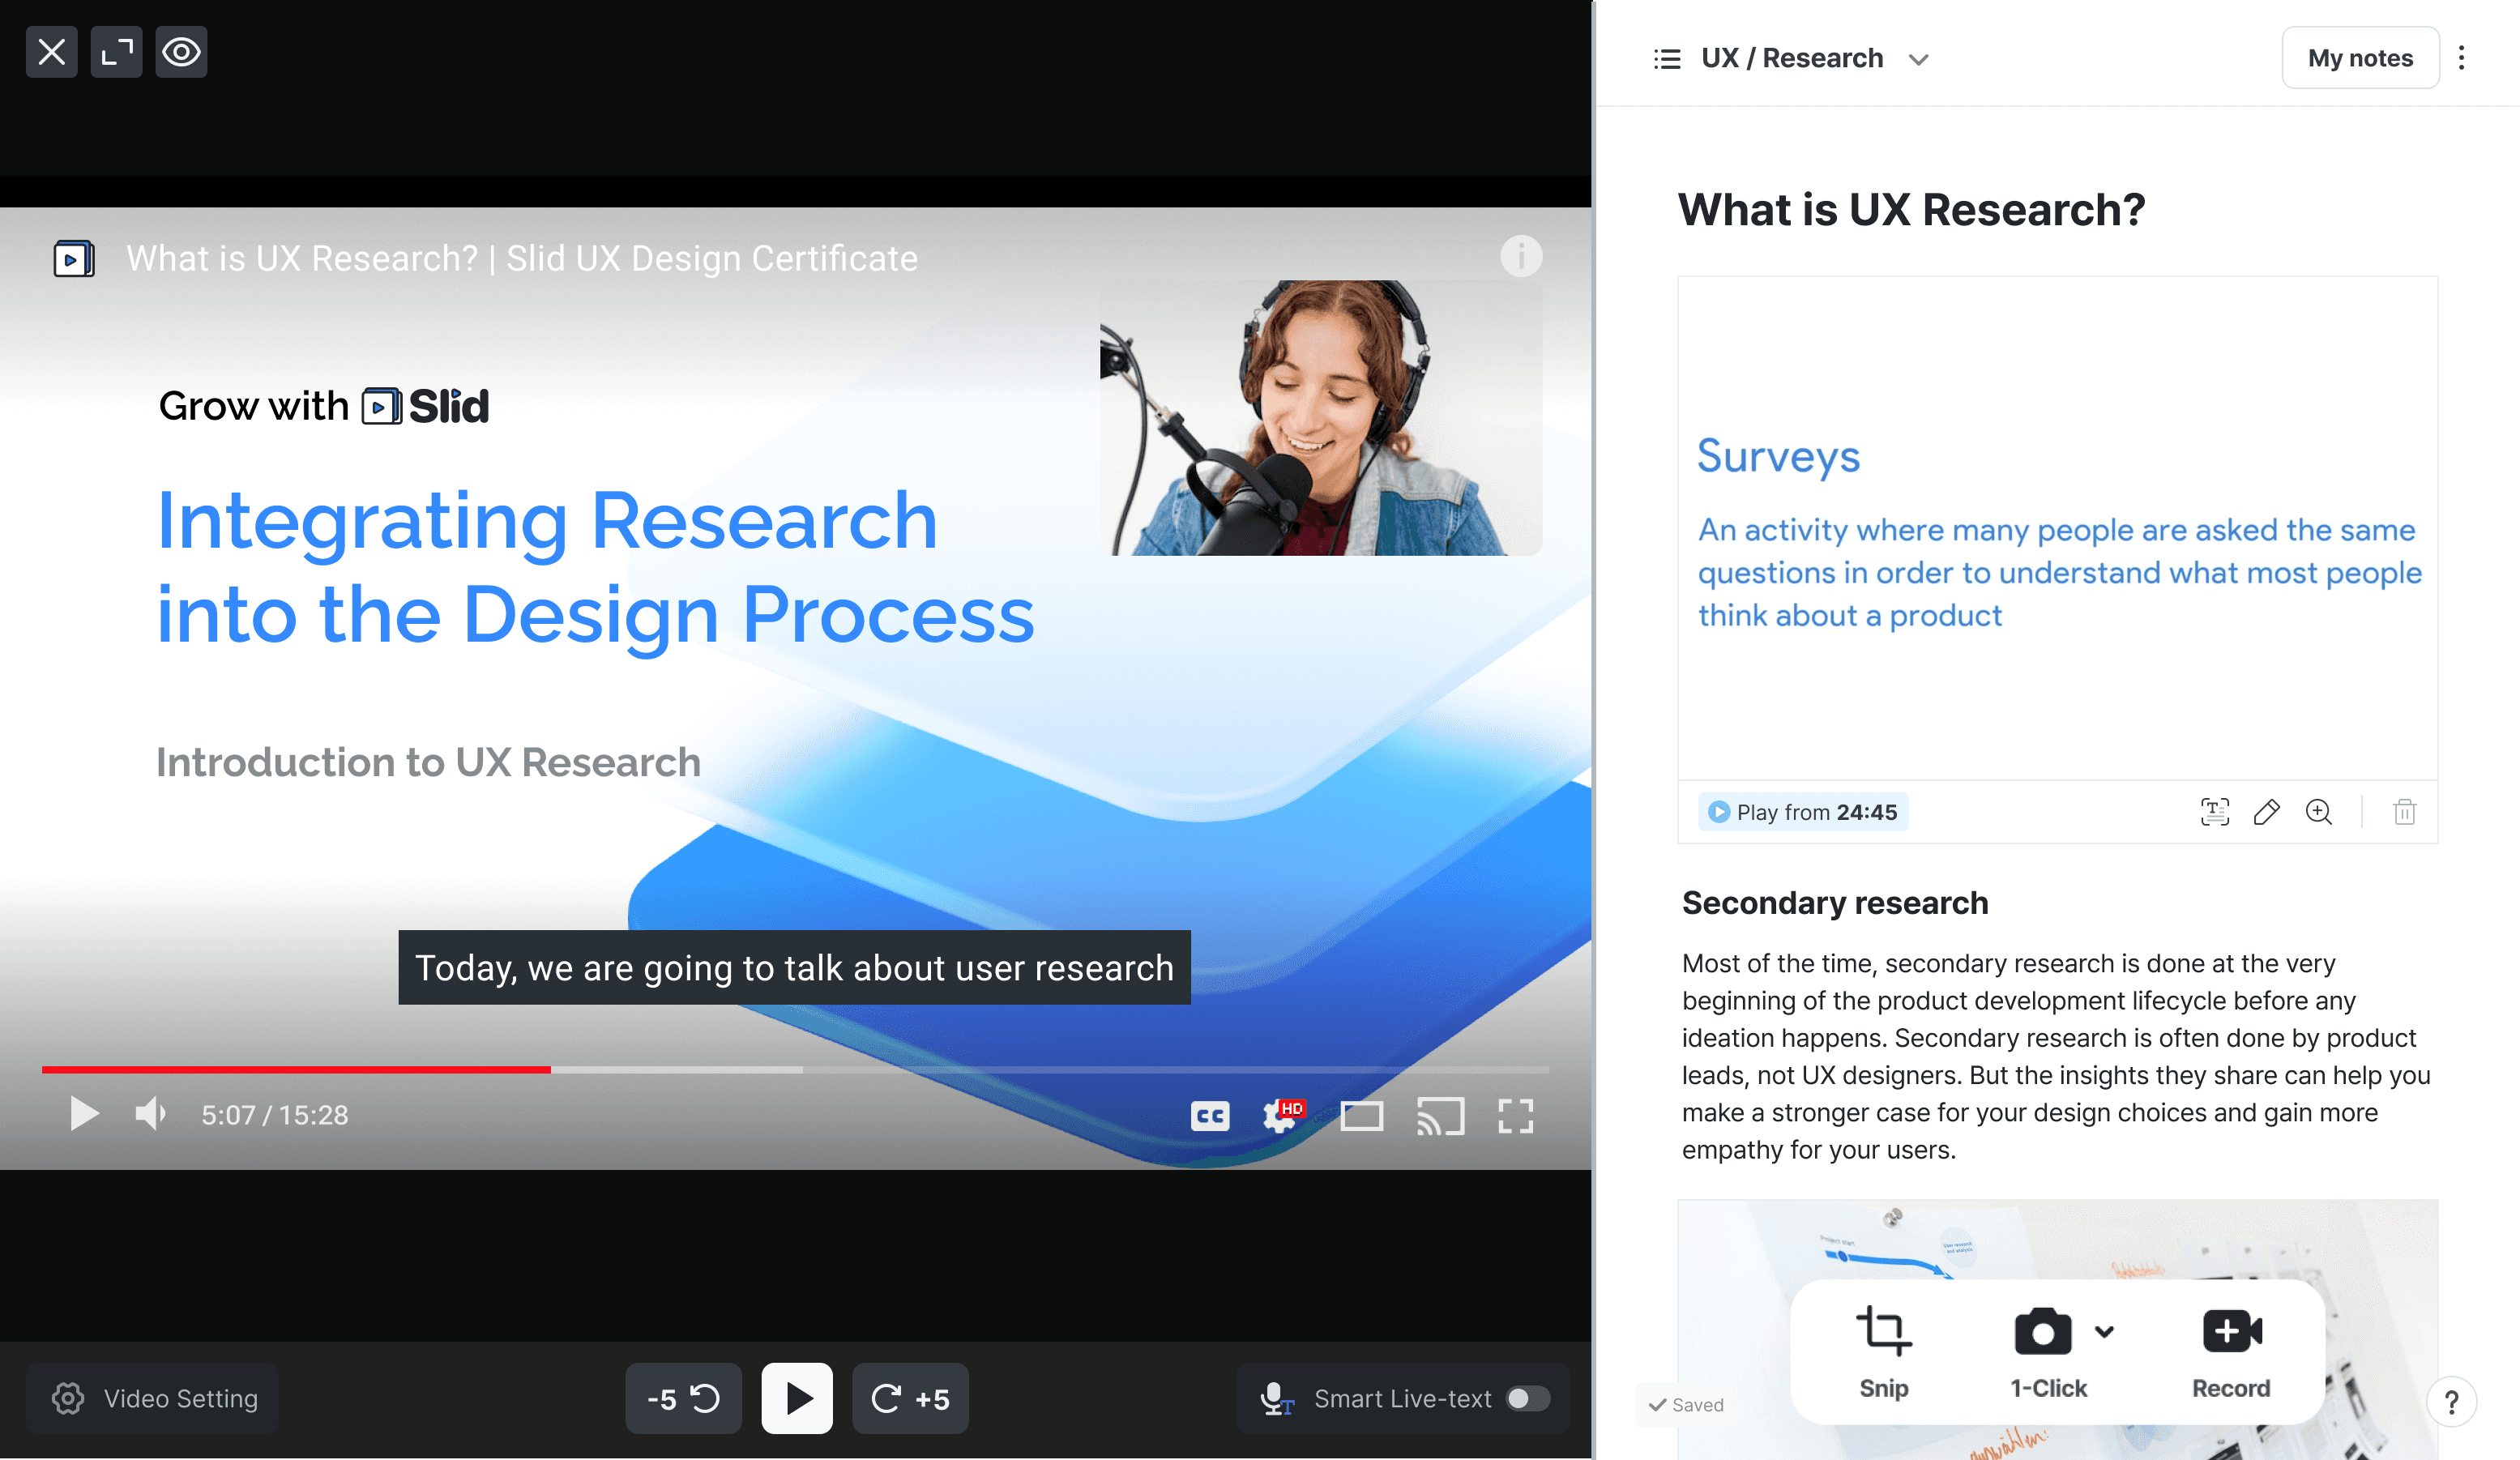Enter fullscreen in the video player
This screenshot has width=2520, height=1460.
click(1516, 1116)
